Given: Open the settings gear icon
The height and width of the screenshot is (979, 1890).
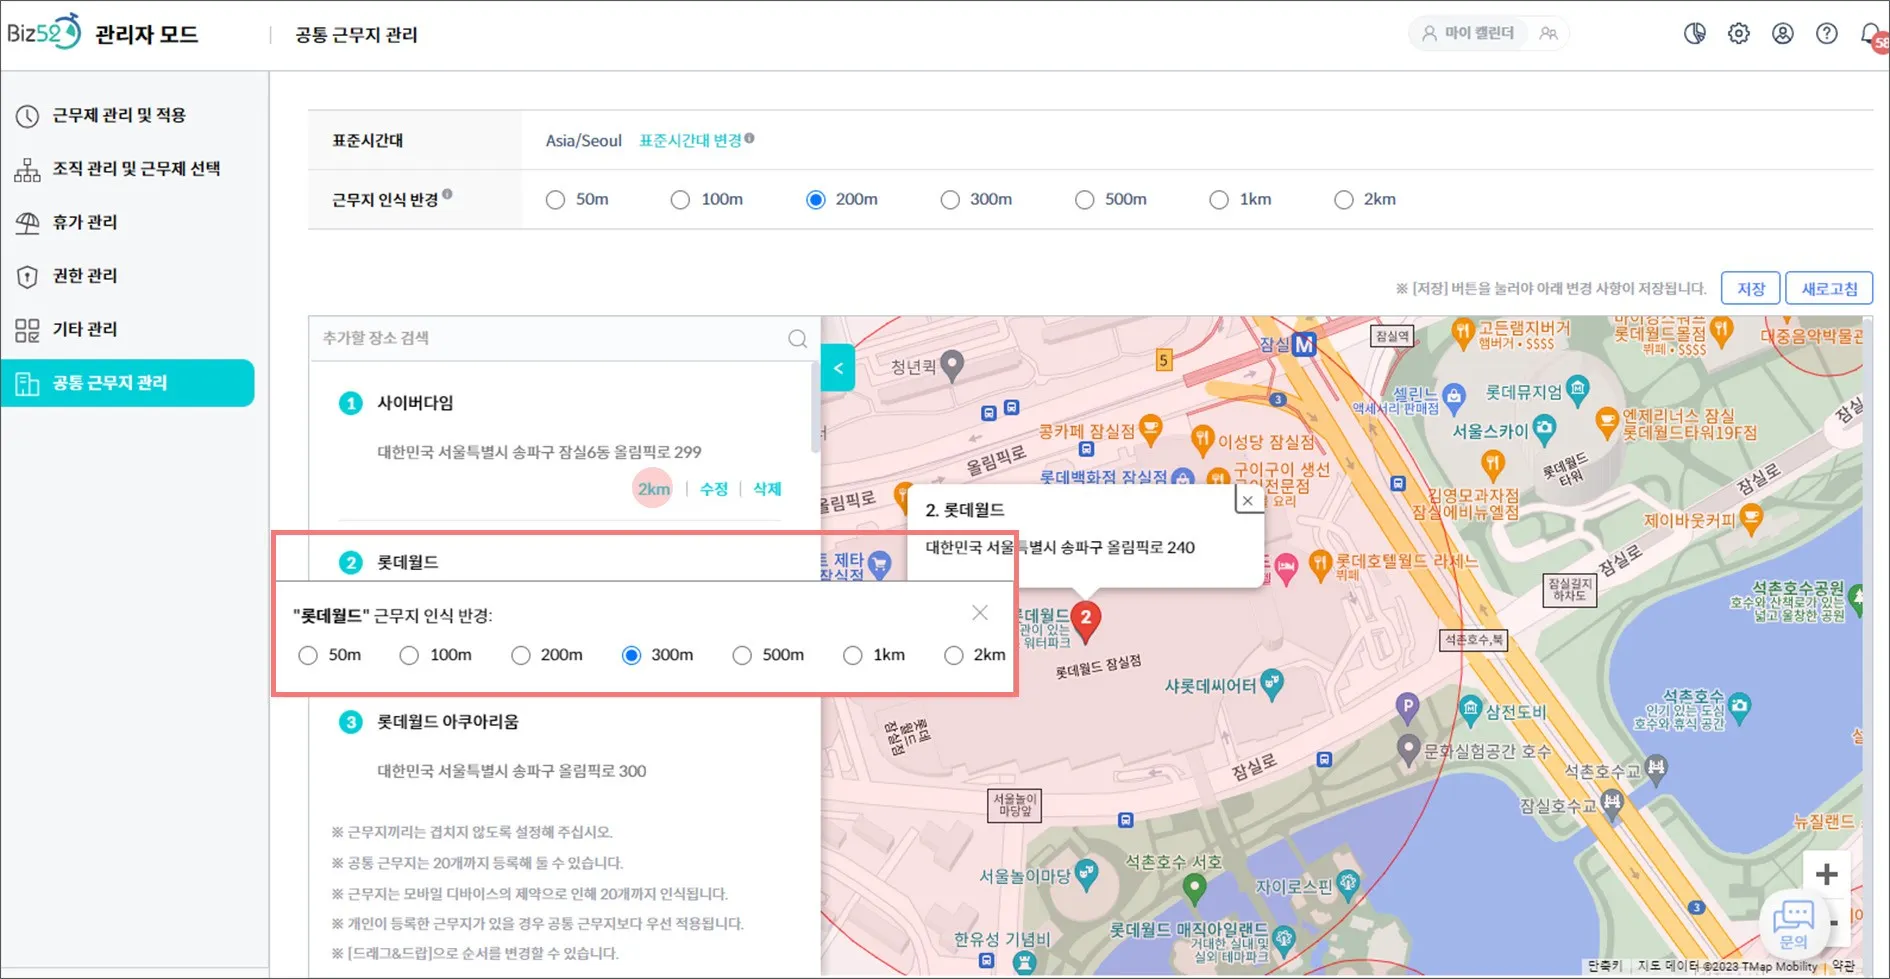Looking at the screenshot, I should (x=1739, y=33).
